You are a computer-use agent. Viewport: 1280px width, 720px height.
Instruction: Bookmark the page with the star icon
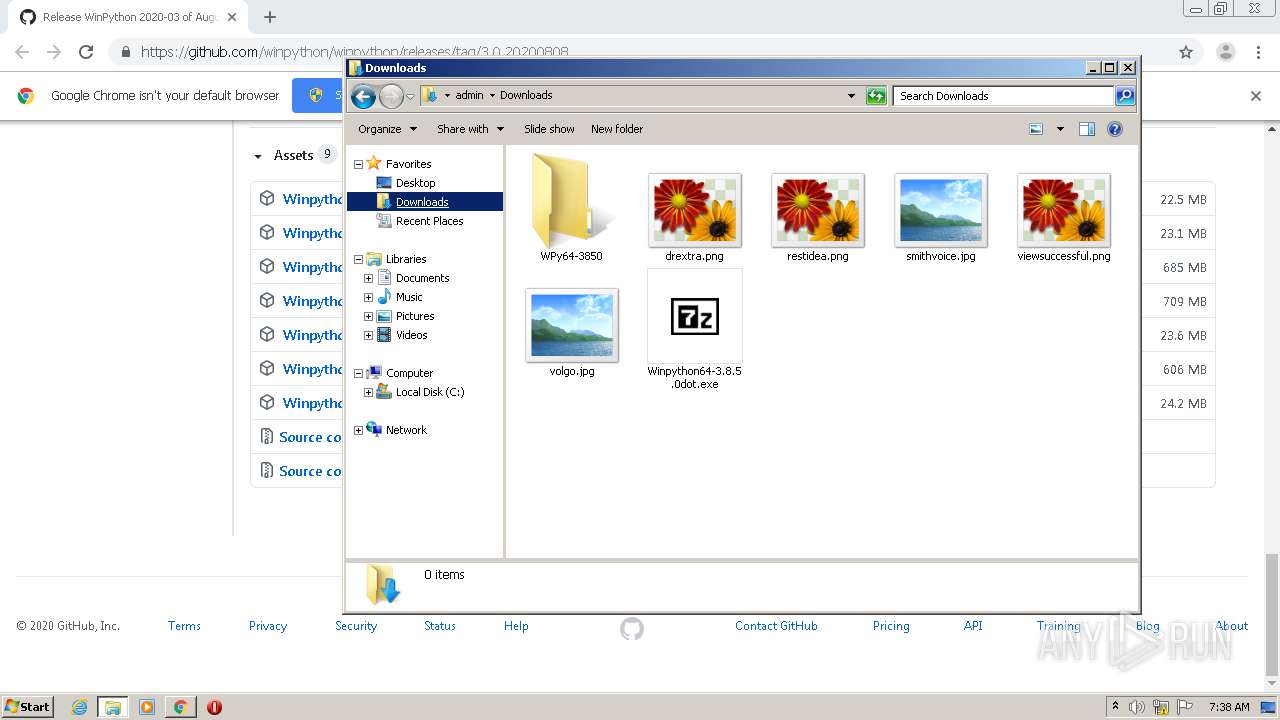point(1186,52)
